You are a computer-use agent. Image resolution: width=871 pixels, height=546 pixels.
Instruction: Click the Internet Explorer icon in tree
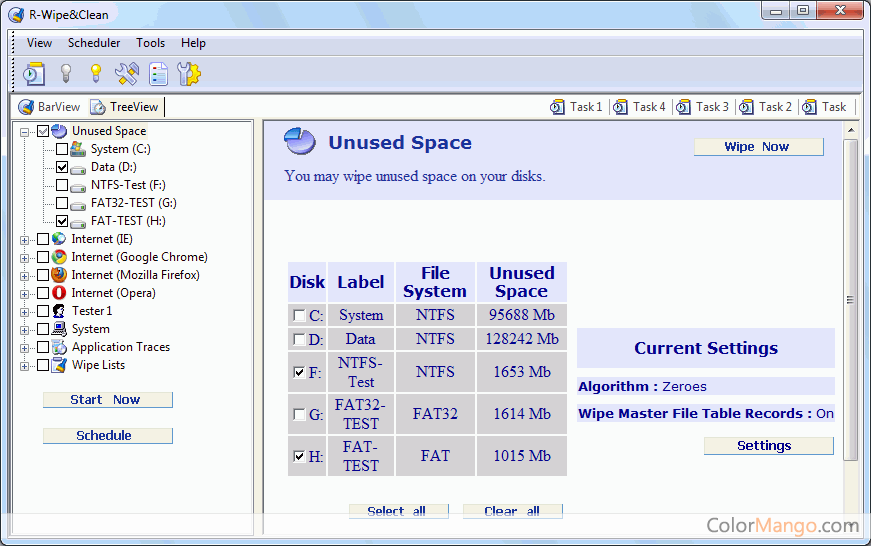pos(59,239)
